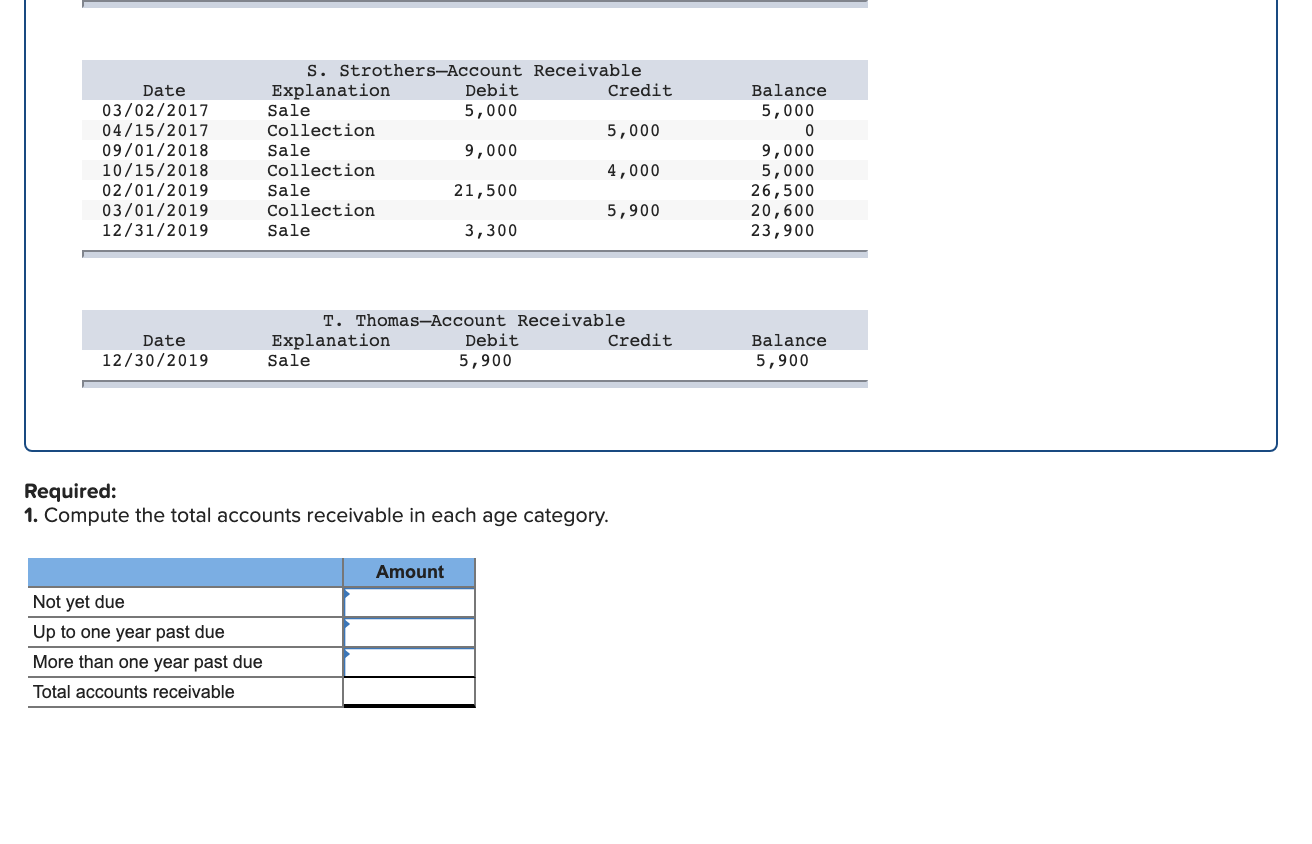Select the 12/31/2019 date entry
The image size is (1312, 844).
(x=156, y=231)
